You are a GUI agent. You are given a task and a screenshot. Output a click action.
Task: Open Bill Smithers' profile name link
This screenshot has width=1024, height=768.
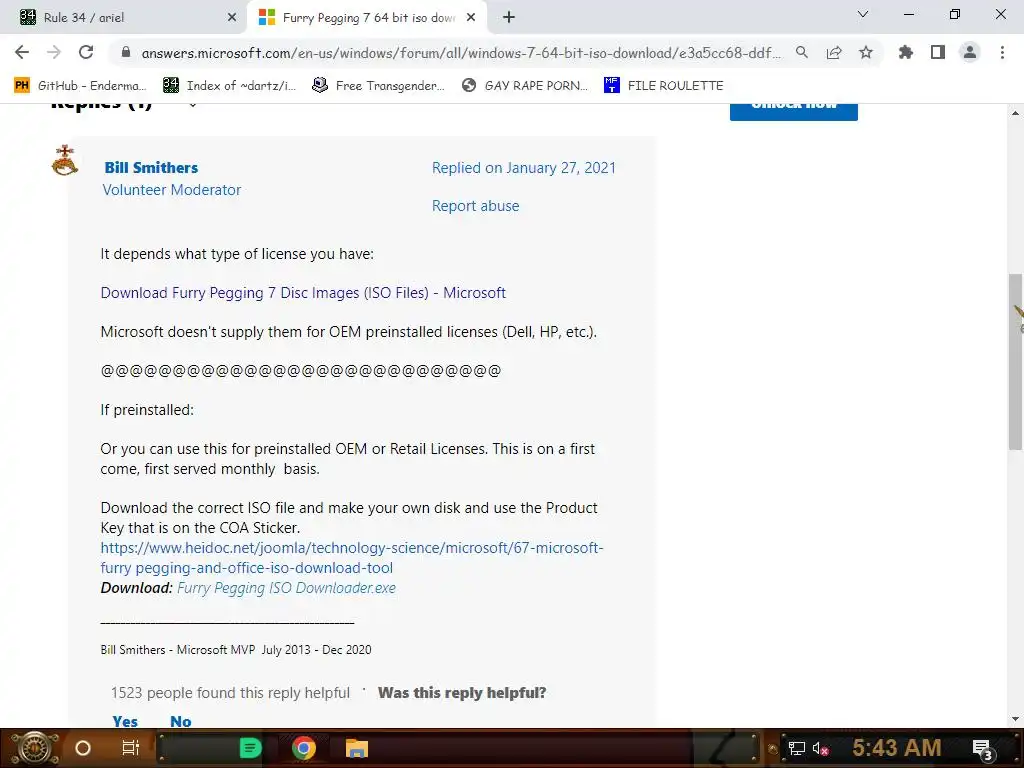[151, 167]
